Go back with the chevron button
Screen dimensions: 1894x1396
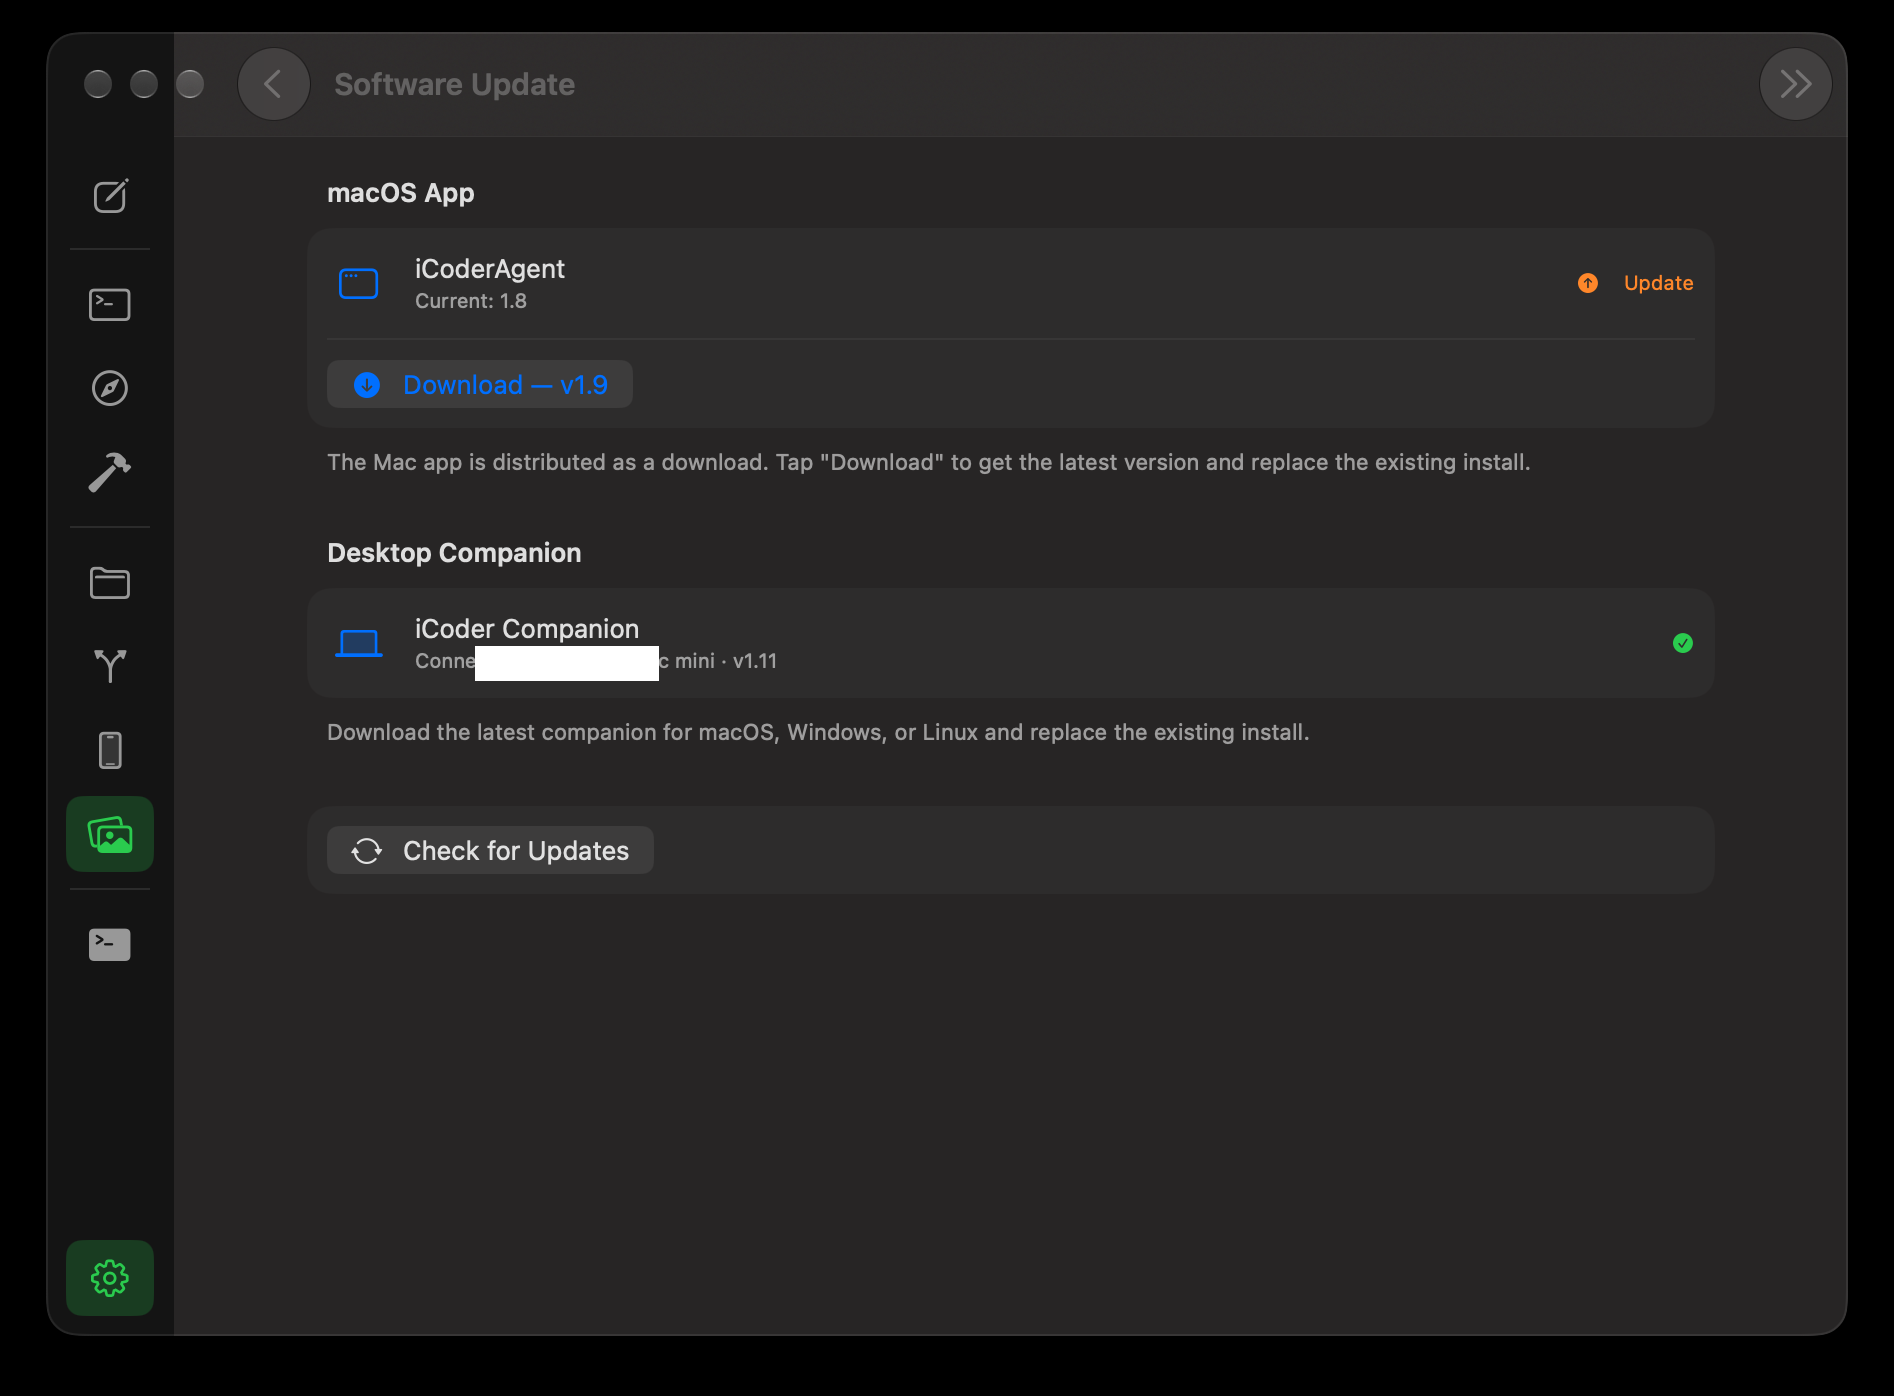(273, 84)
